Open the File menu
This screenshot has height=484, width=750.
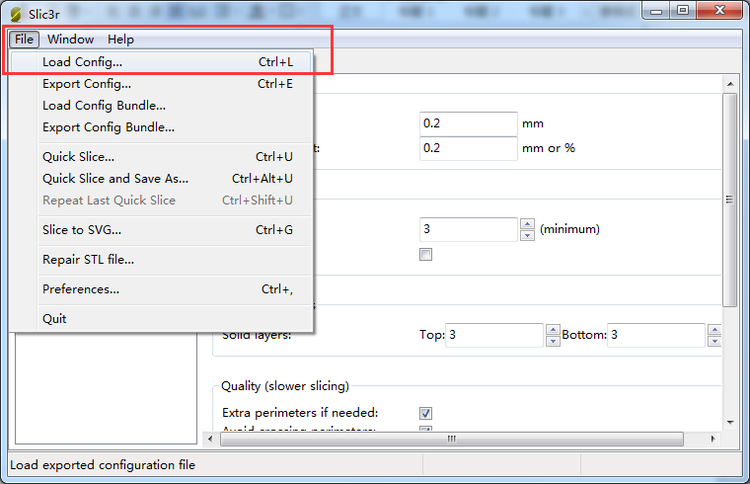tap(24, 39)
